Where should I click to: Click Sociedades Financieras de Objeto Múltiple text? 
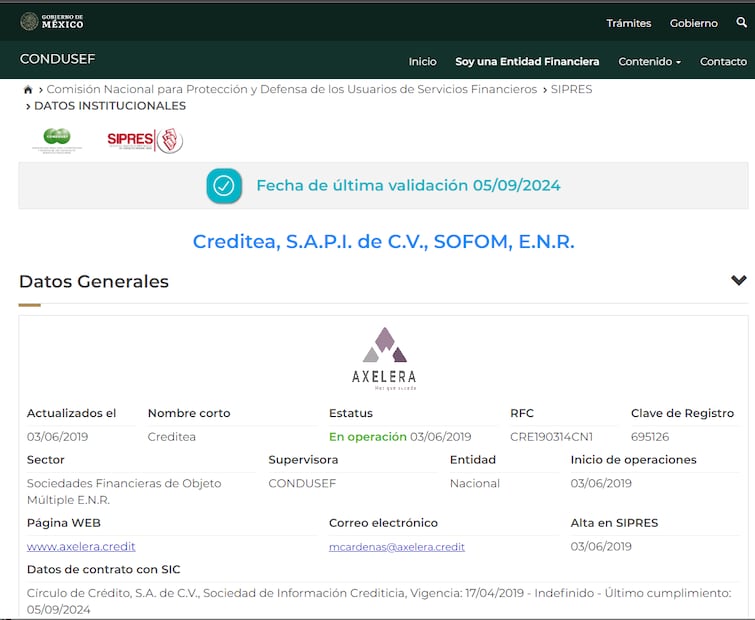(124, 491)
